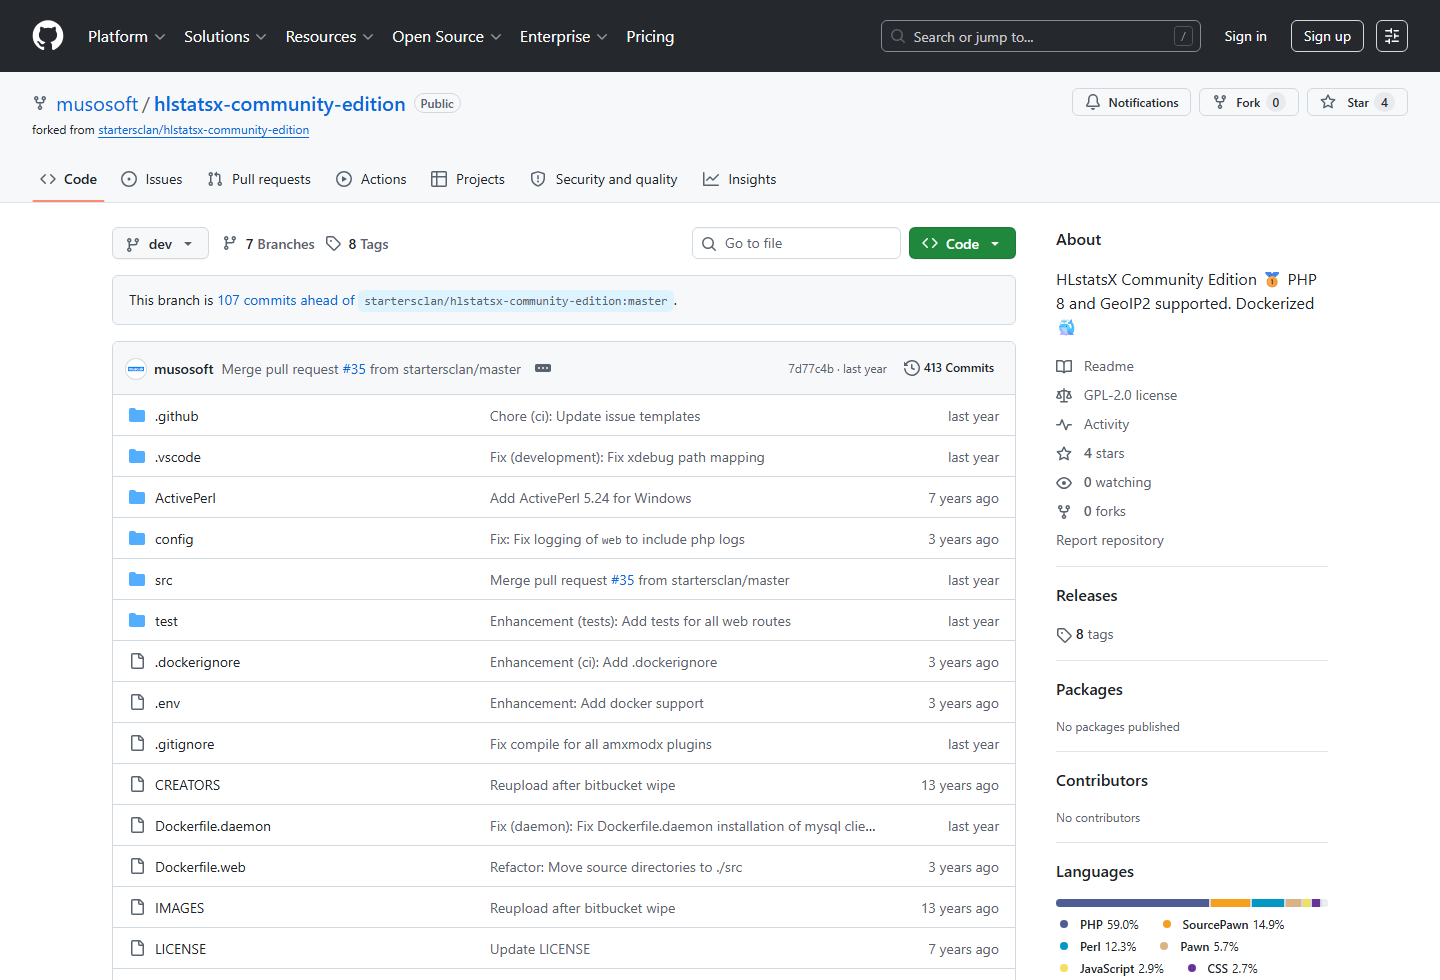Switch to the Insights tab
1440x980 pixels.
click(739, 179)
